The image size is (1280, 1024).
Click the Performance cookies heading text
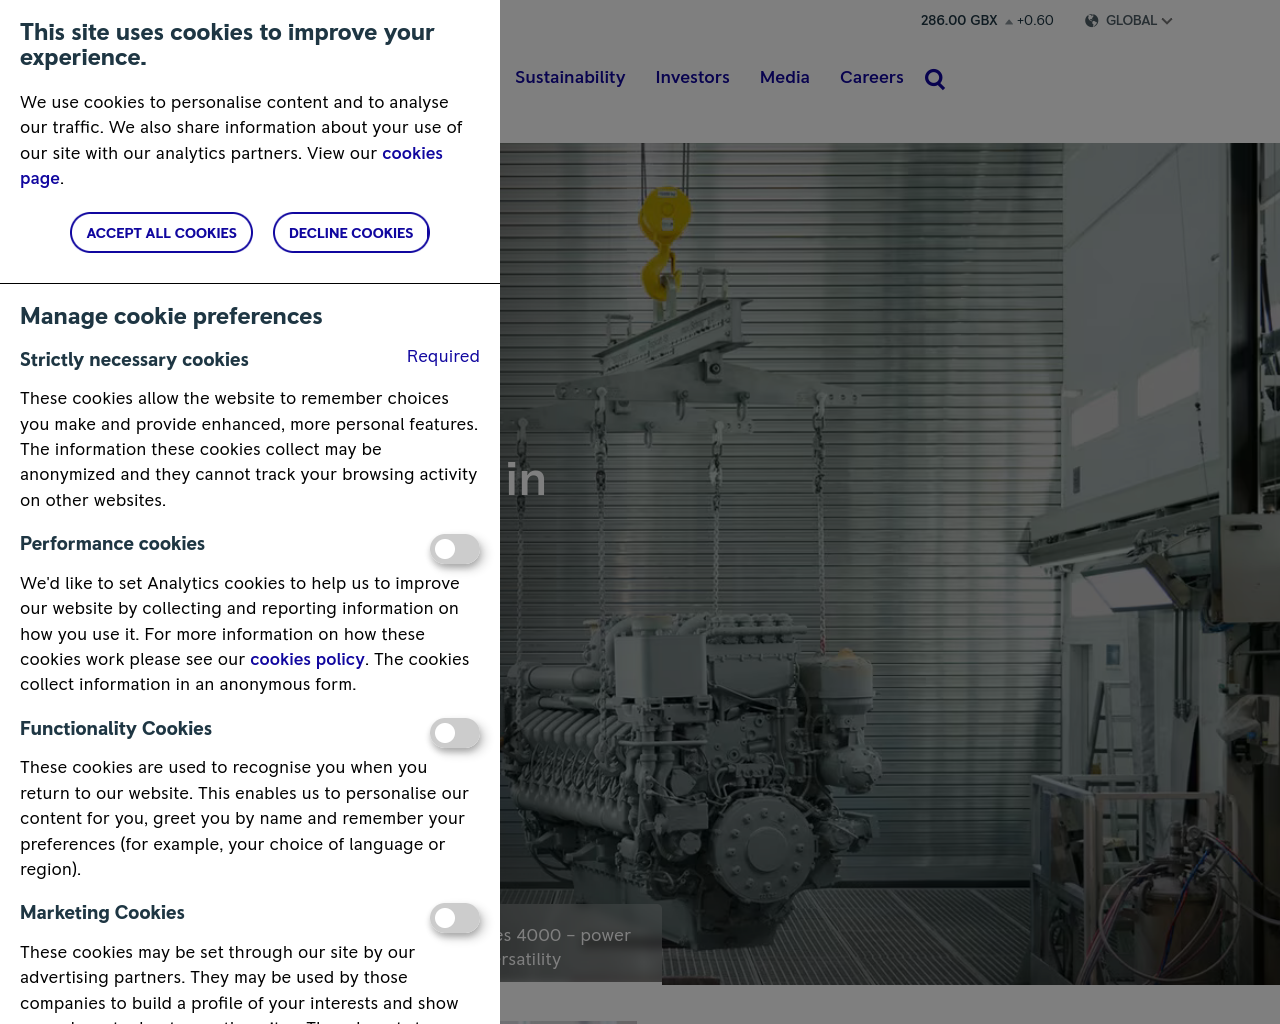pos(112,543)
